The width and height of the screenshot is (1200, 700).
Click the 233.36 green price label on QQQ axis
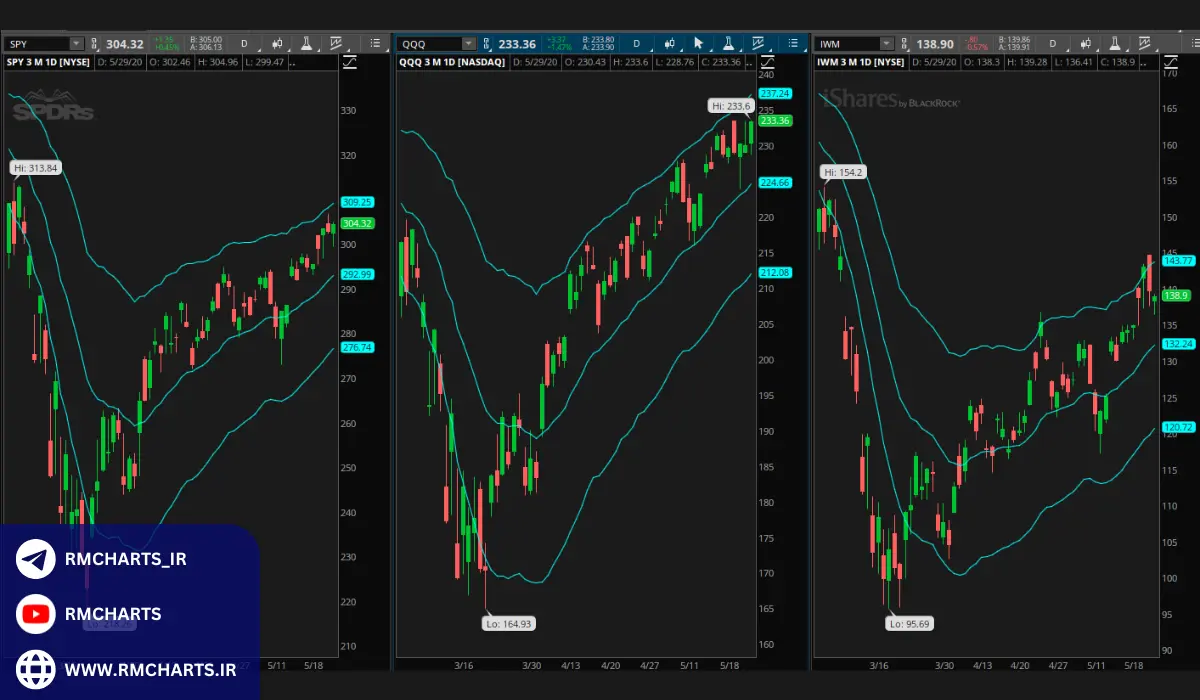(x=775, y=121)
